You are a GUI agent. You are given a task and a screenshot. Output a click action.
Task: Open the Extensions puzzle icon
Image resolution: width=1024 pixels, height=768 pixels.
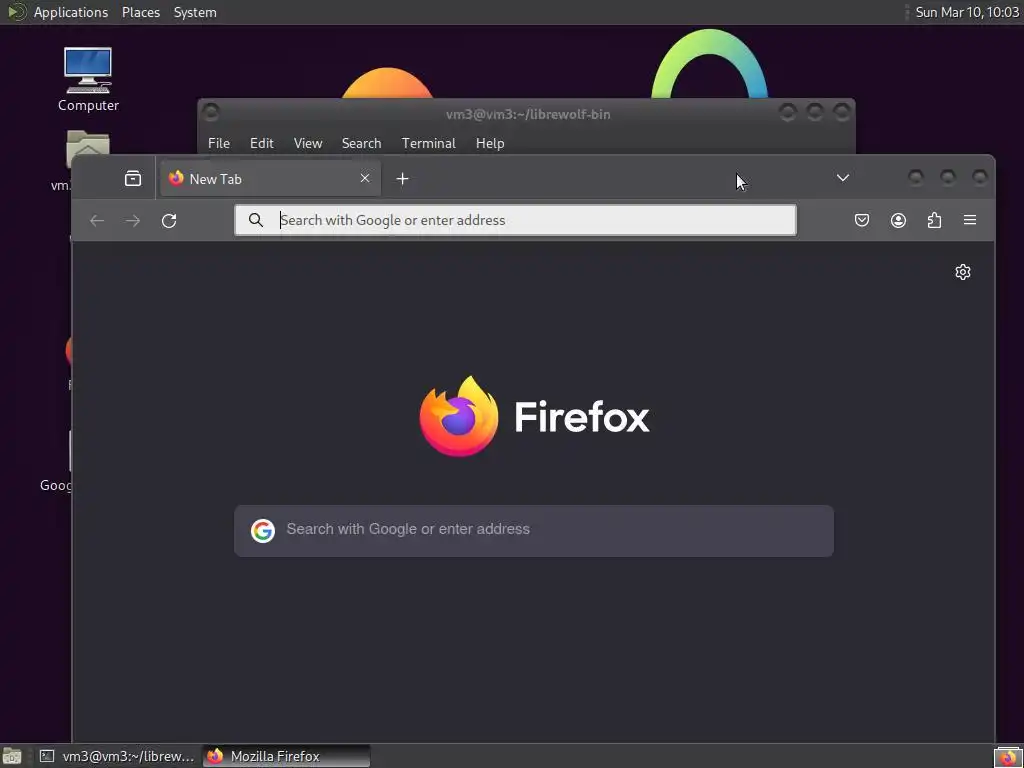pyautogui.click(x=934, y=220)
